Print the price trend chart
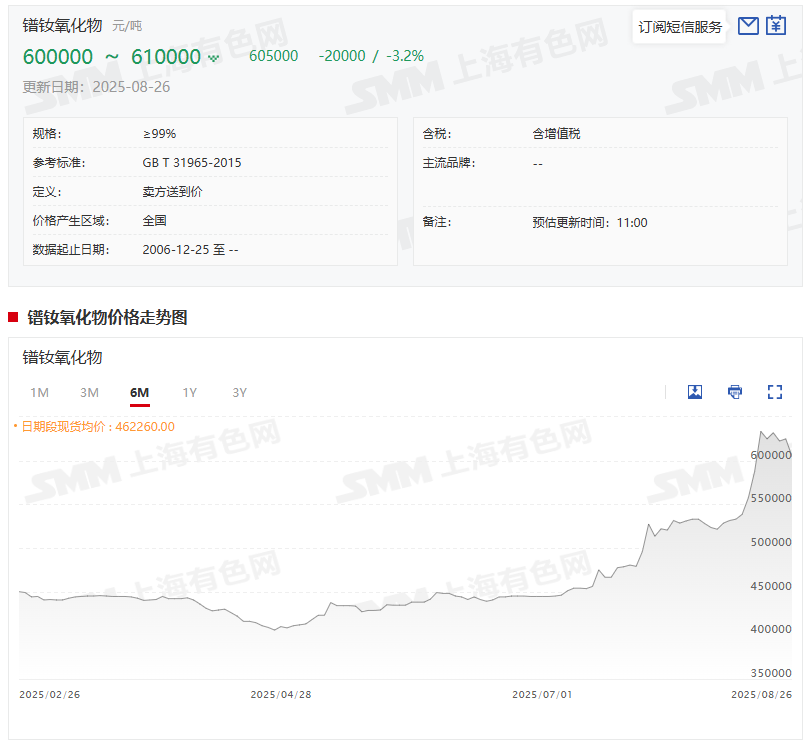The image size is (810, 744). [735, 392]
